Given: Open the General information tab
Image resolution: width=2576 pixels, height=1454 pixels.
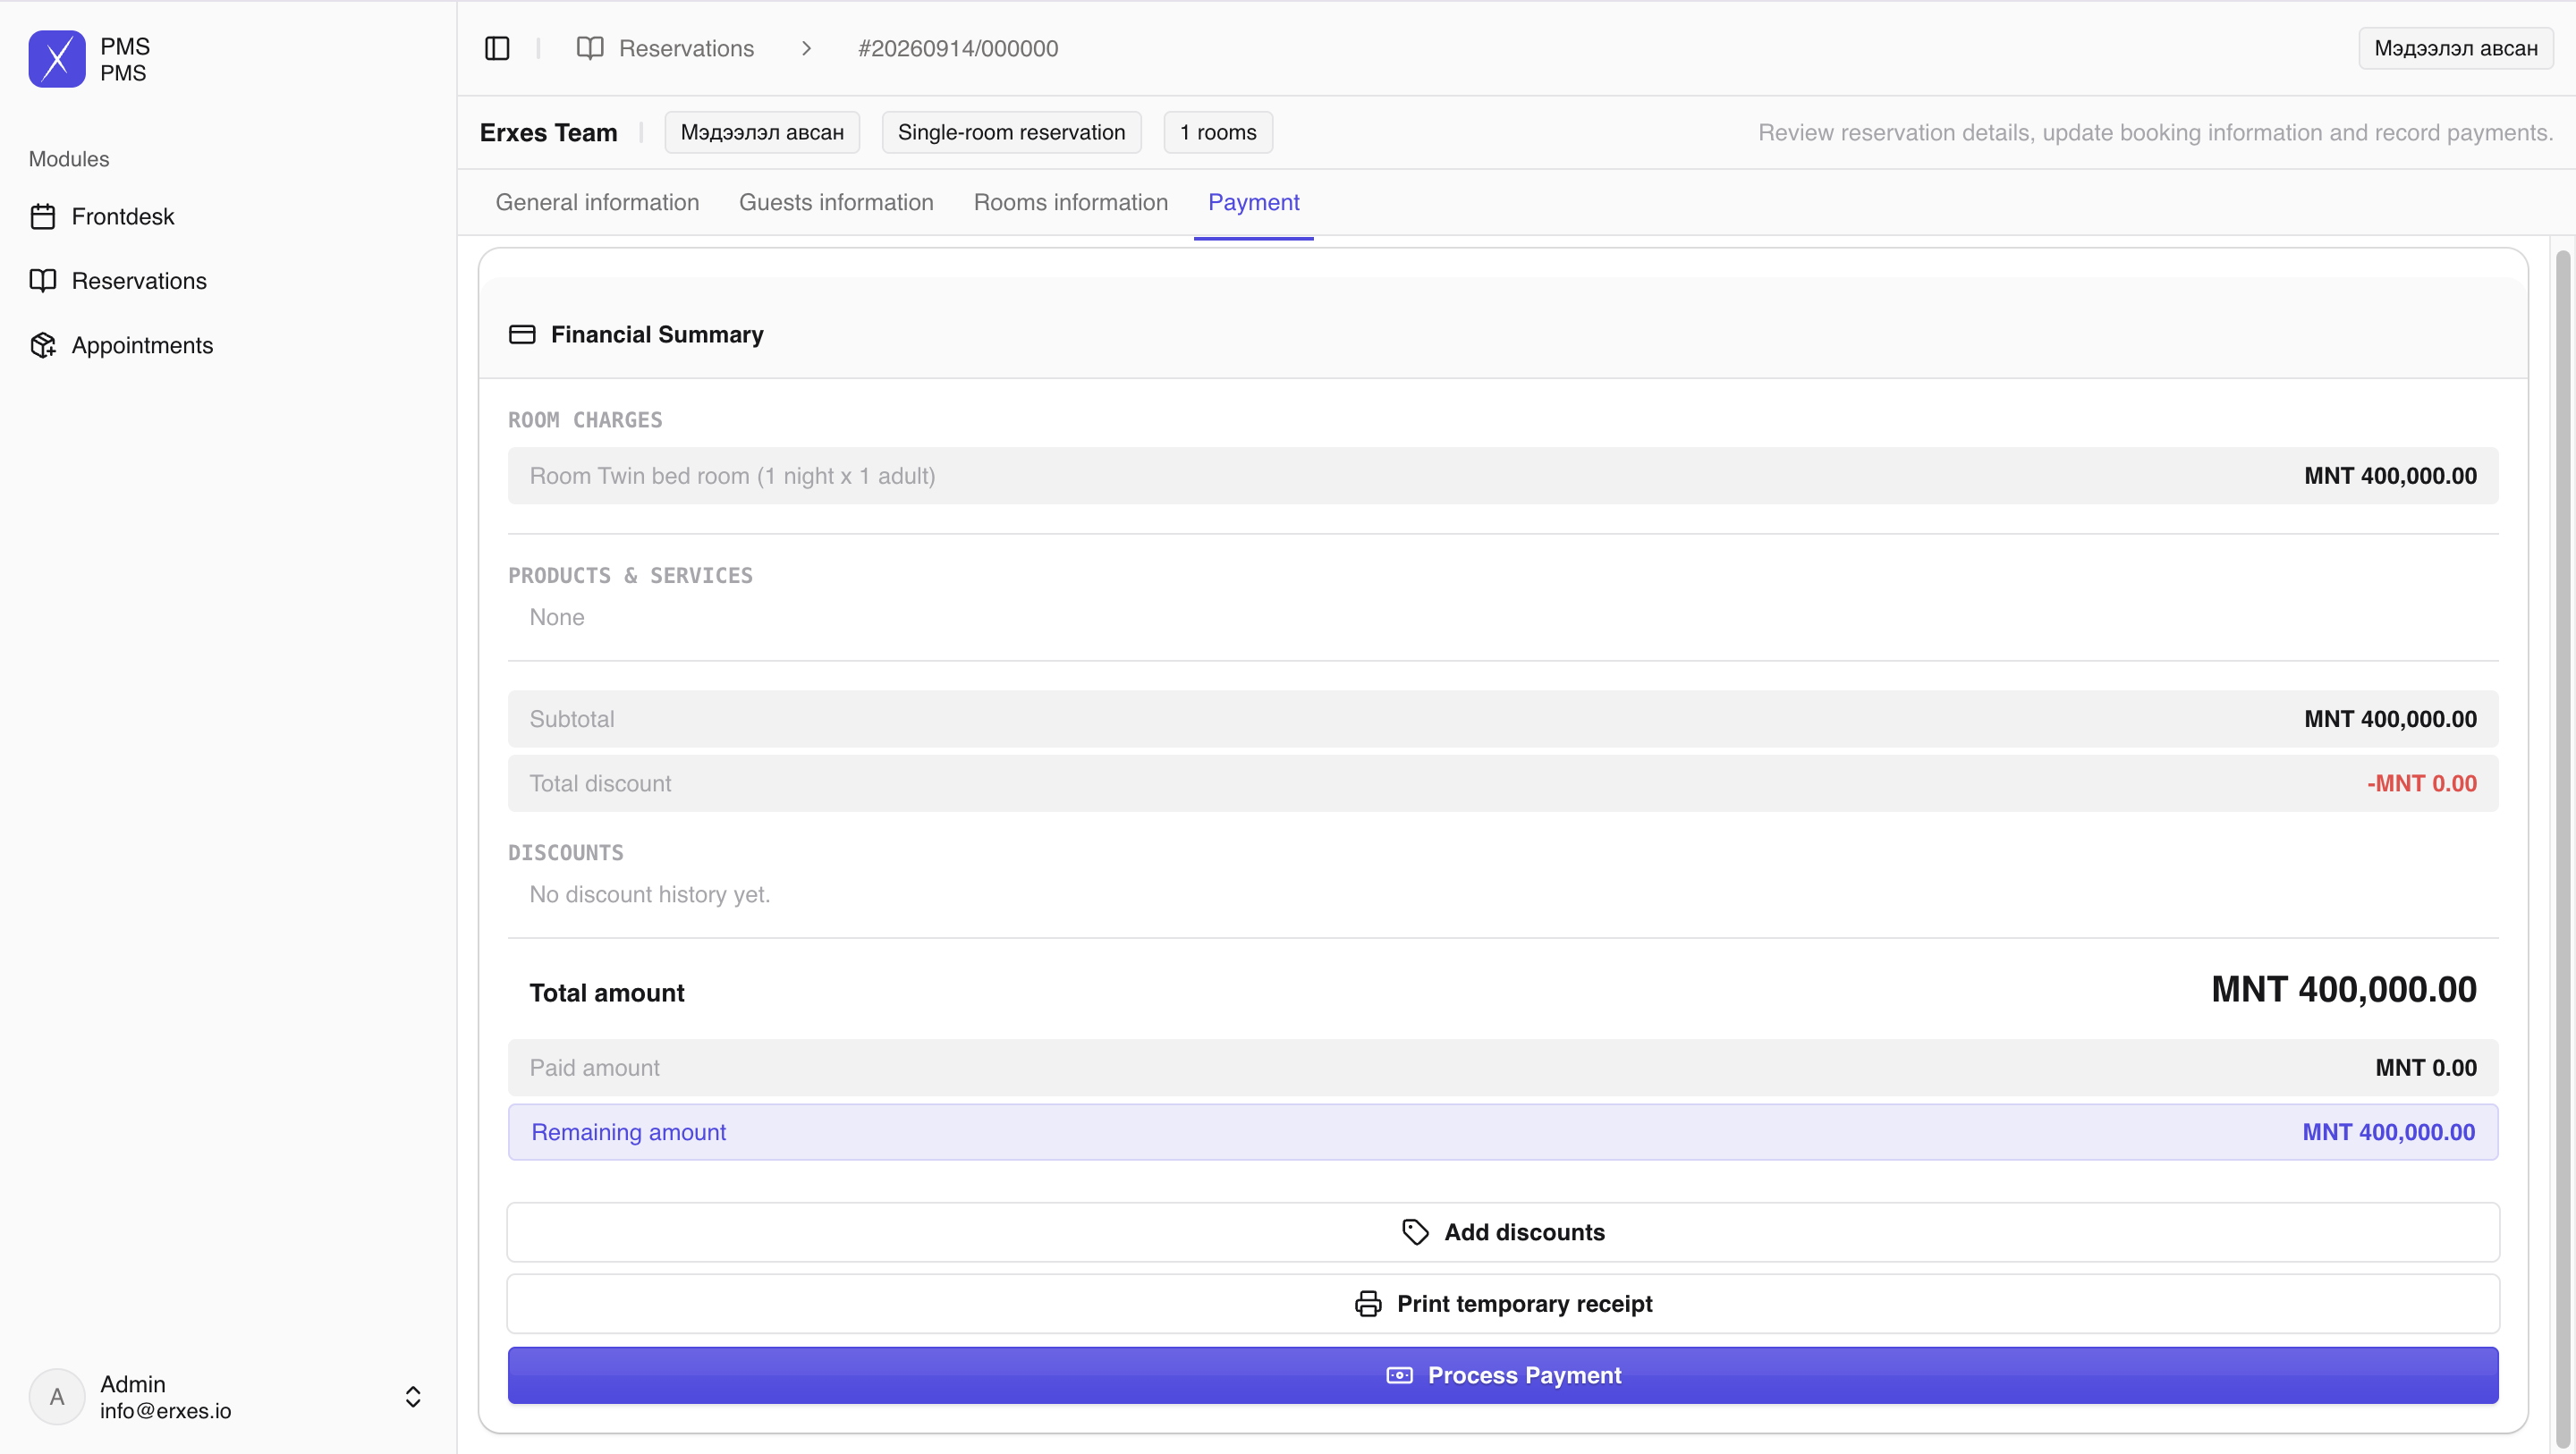Looking at the screenshot, I should point(597,202).
